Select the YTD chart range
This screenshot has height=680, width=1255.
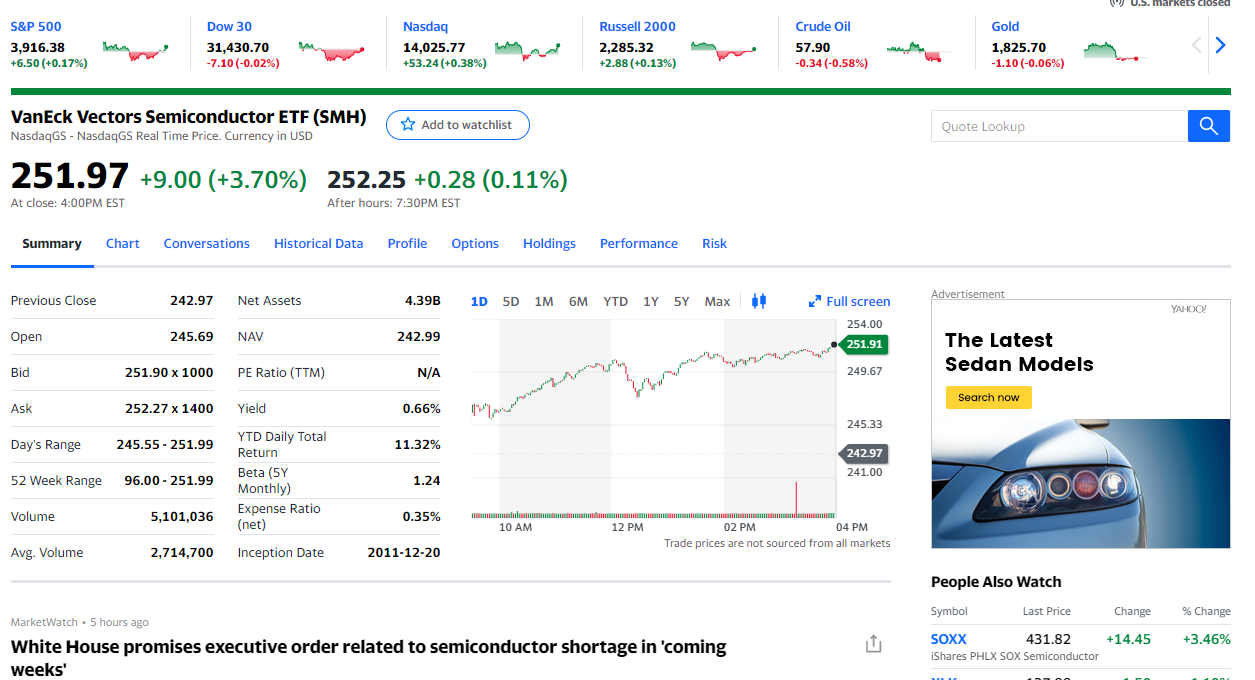click(x=615, y=301)
